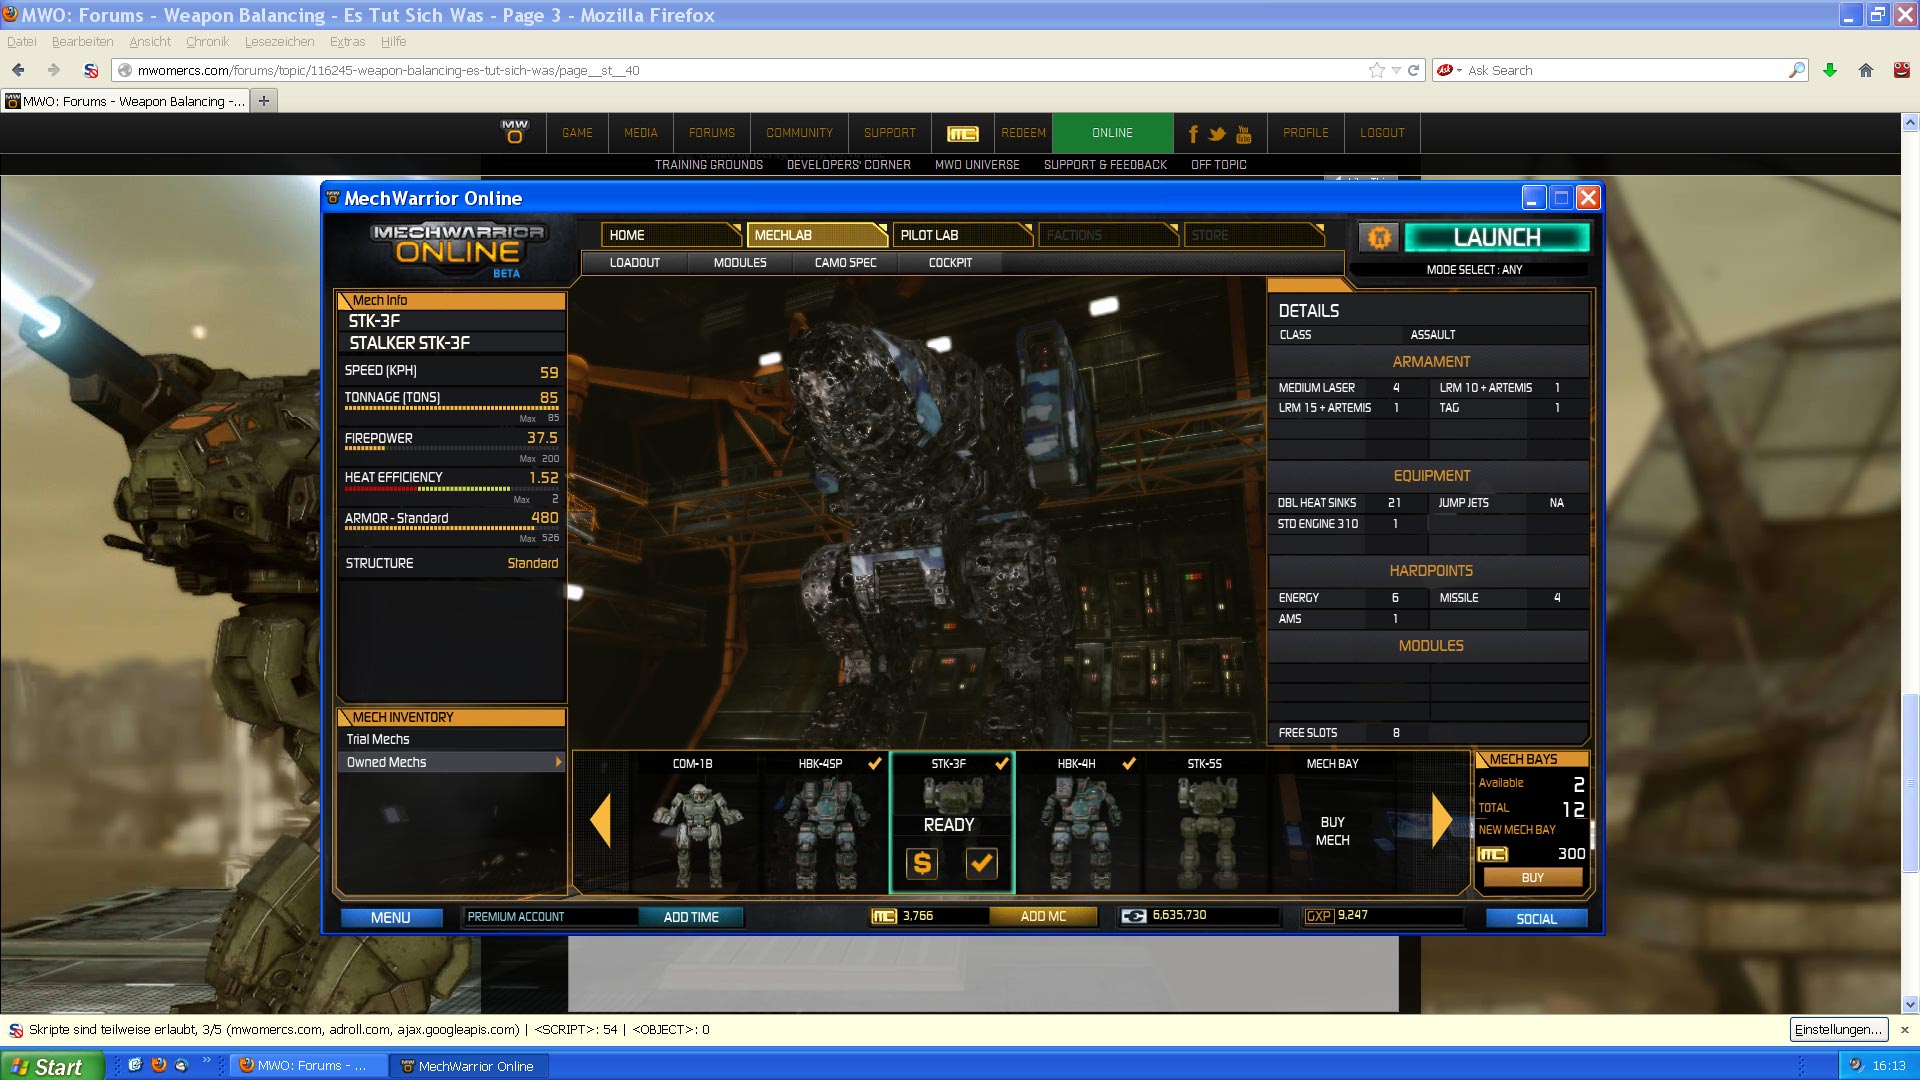Select the COM-1B mech thumbnail

[696, 822]
